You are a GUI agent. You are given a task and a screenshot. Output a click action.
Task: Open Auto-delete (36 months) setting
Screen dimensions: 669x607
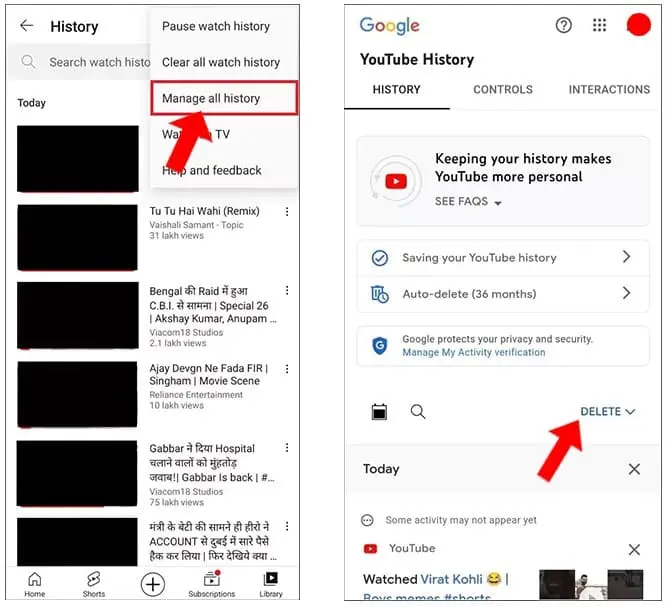point(503,294)
